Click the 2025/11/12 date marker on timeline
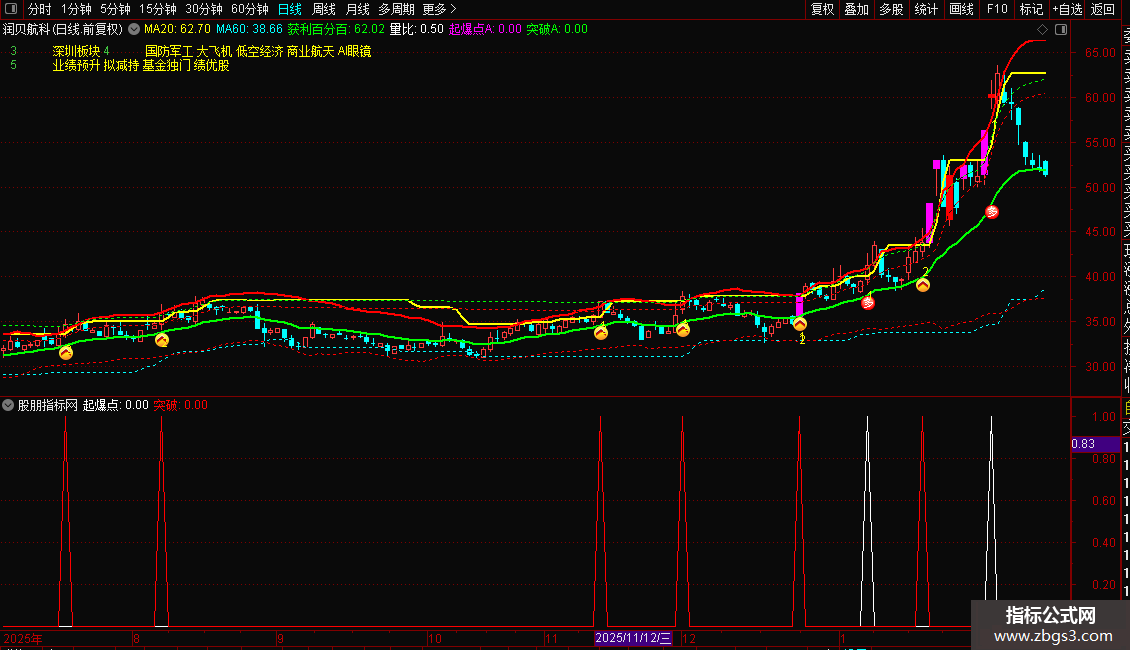The height and width of the screenshot is (650, 1130). [x=636, y=637]
